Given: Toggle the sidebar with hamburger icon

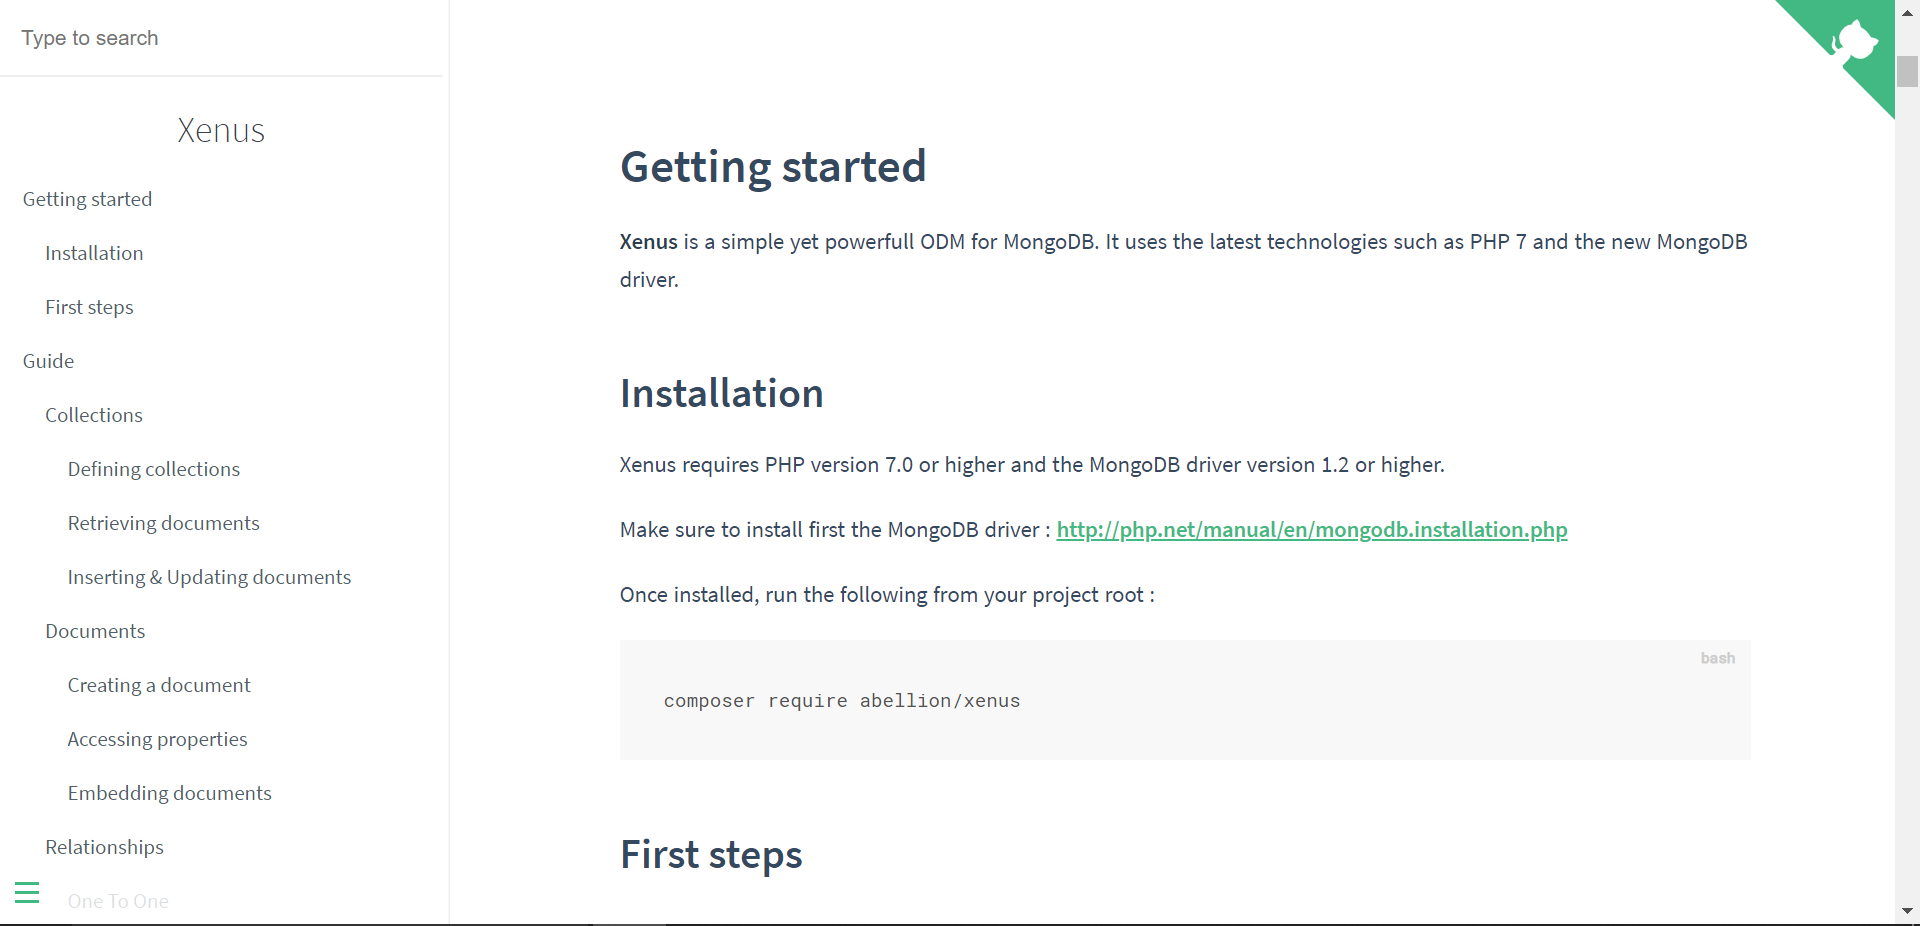Looking at the screenshot, I should click(27, 892).
